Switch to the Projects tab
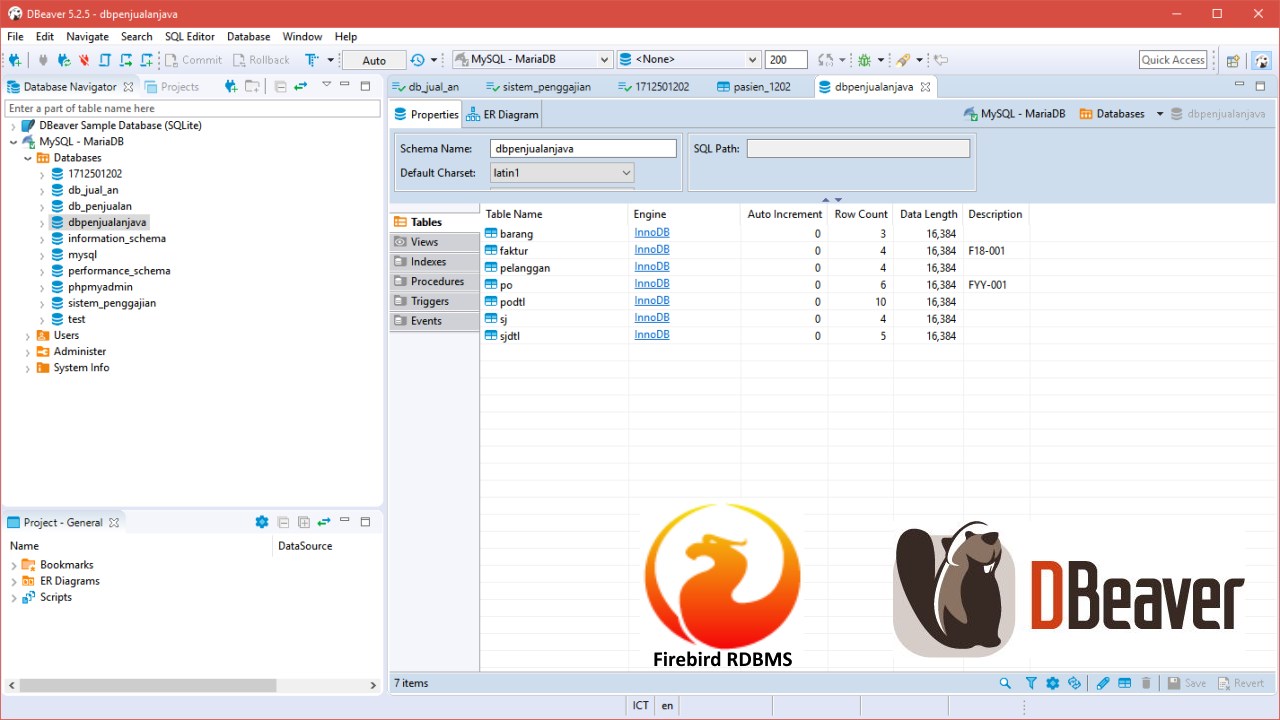 click(171, 87)
